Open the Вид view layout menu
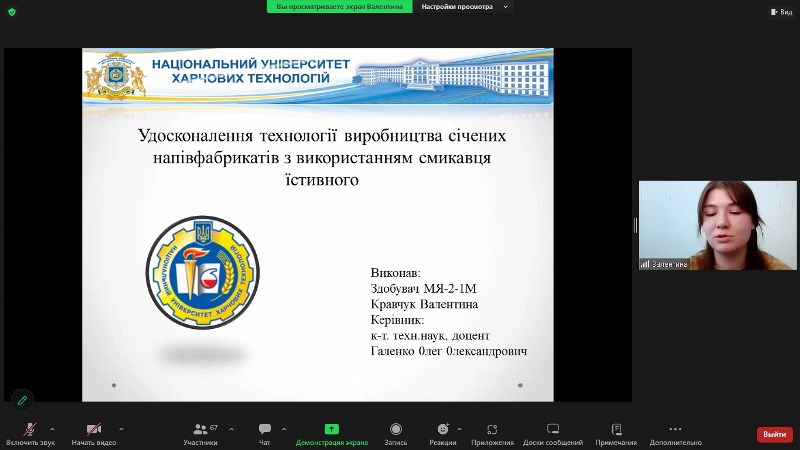The height and width of the screenshot is (450, 800). 781,11
